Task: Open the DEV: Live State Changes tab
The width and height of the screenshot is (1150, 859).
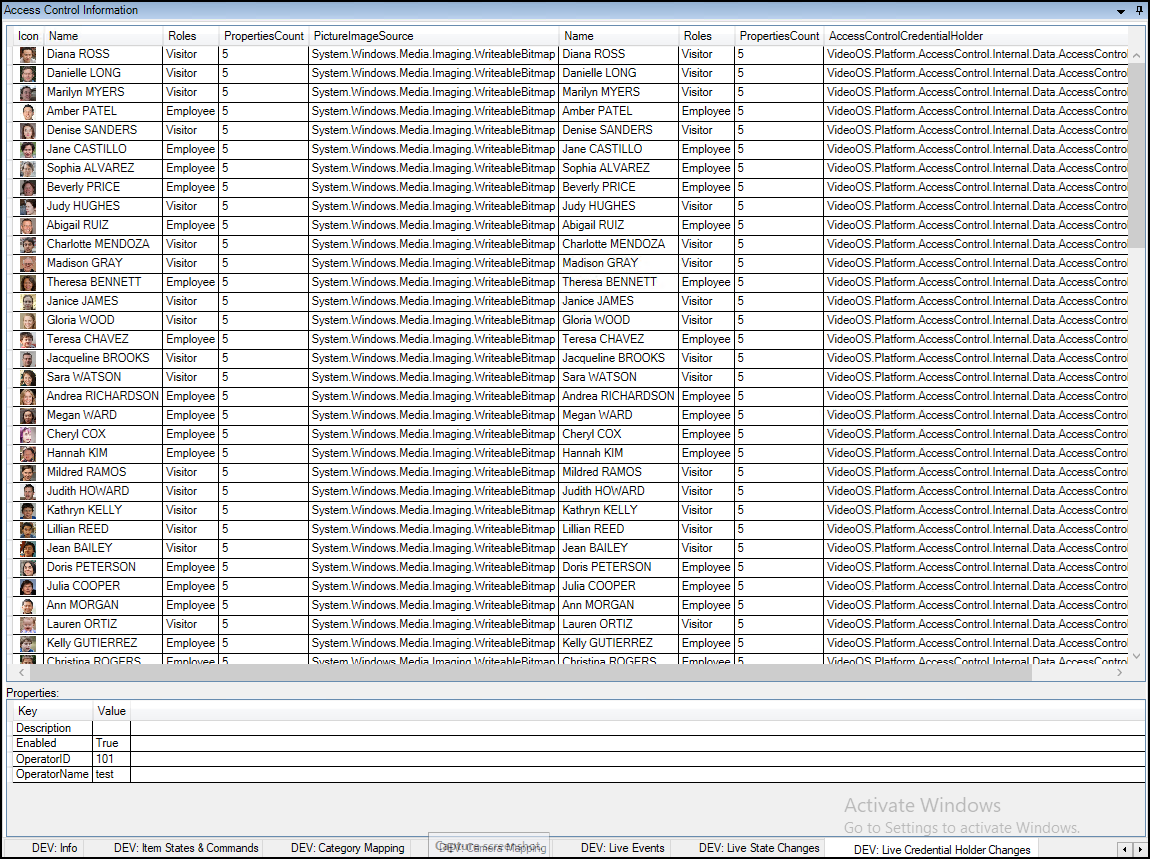Action: click(759, 848)
